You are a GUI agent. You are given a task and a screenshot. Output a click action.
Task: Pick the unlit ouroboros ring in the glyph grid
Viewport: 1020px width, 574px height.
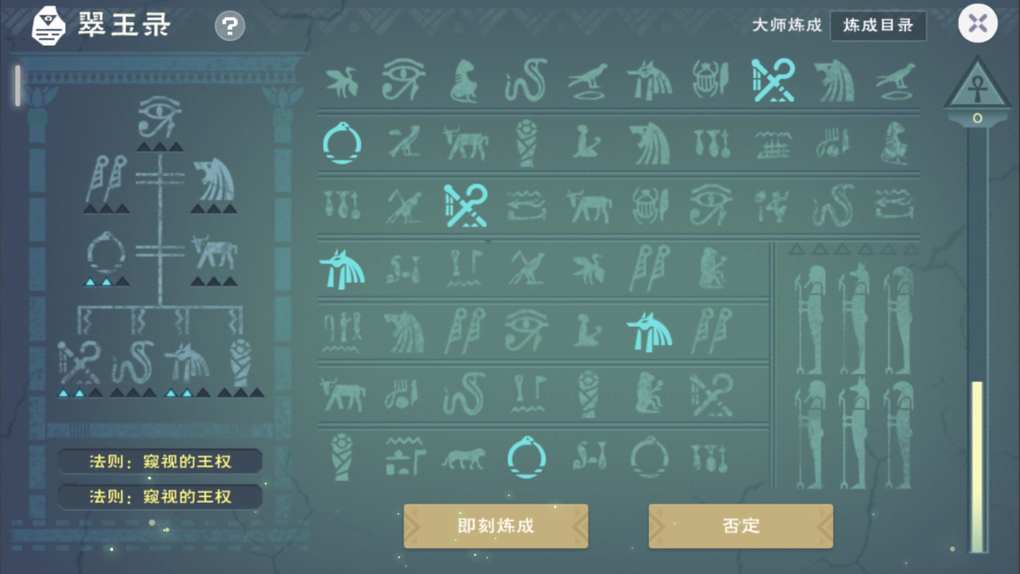(x=649, y=458)
